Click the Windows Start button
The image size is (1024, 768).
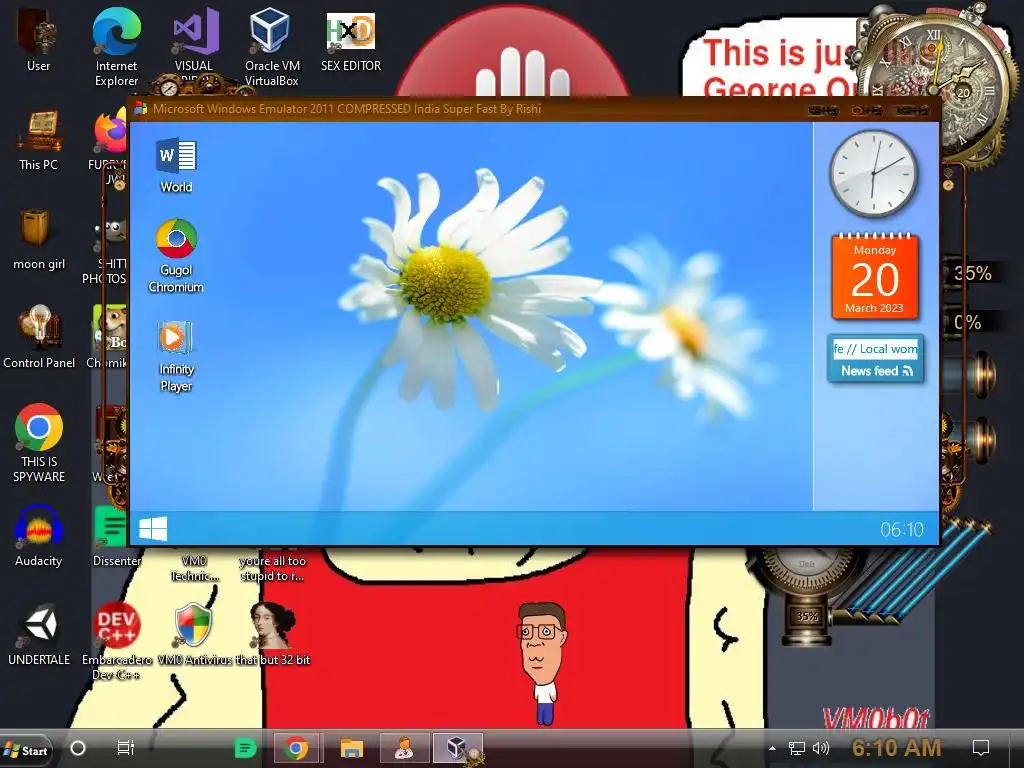pos(26,750)
